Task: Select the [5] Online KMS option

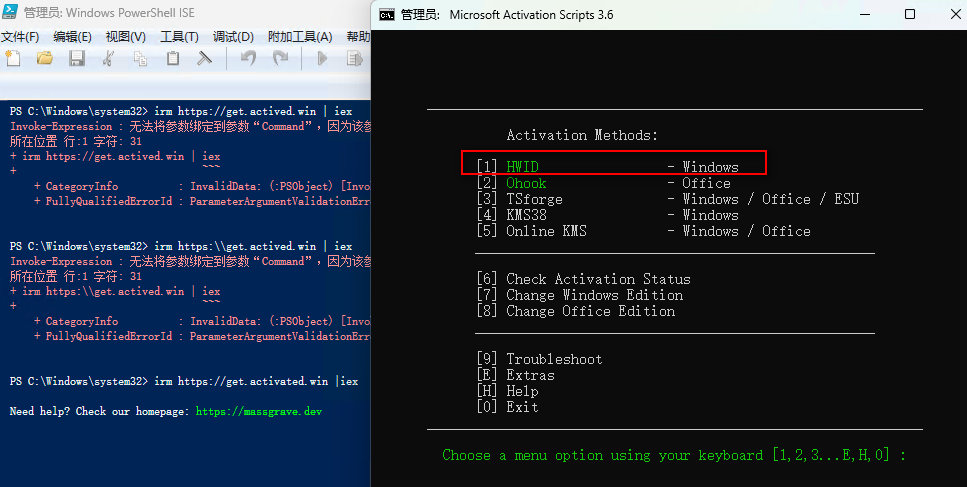Action: pos(643,231)
